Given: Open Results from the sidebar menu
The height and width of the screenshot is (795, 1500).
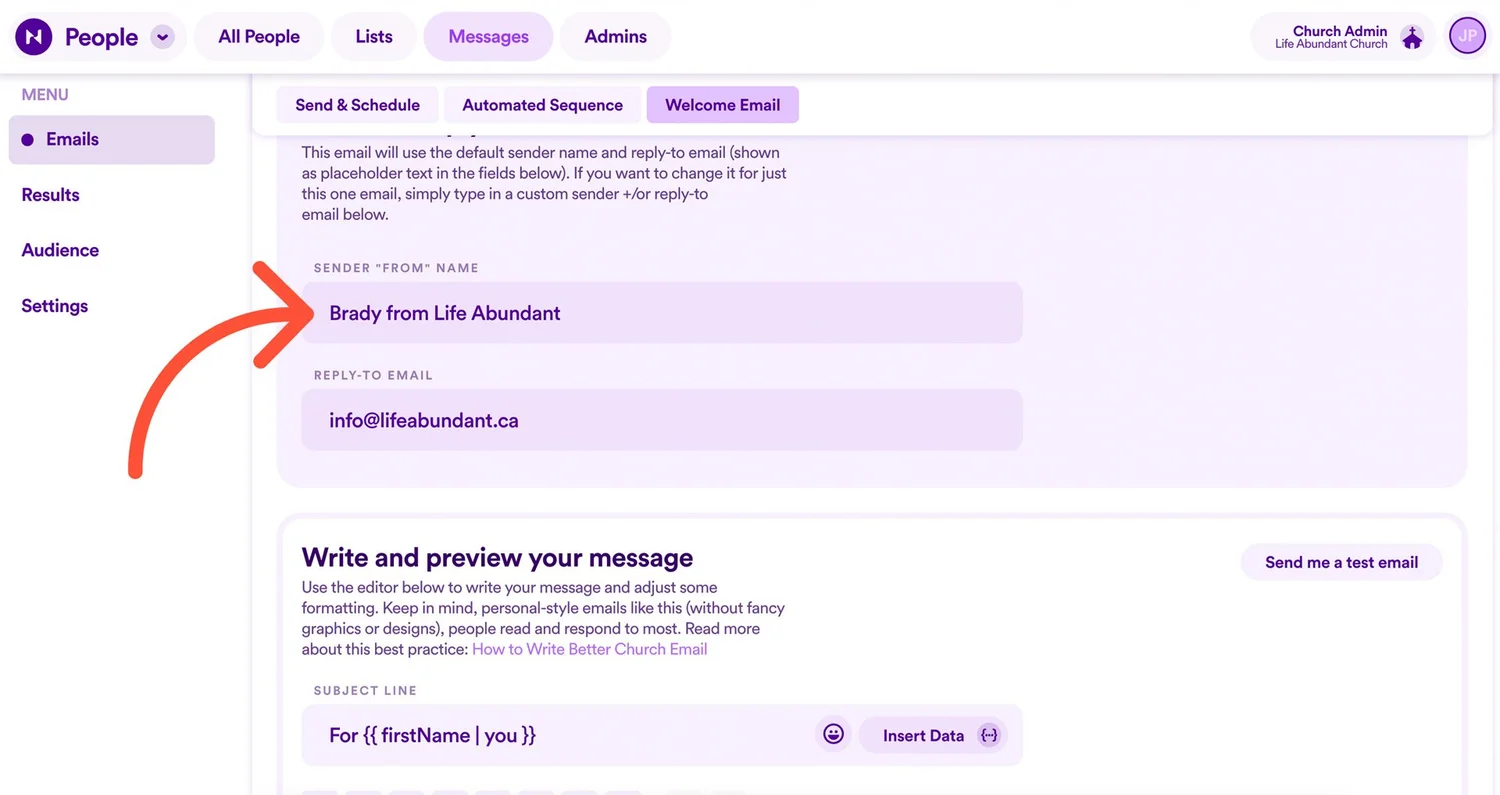Looking at the screenshot, I should click(x=50, y=194).
